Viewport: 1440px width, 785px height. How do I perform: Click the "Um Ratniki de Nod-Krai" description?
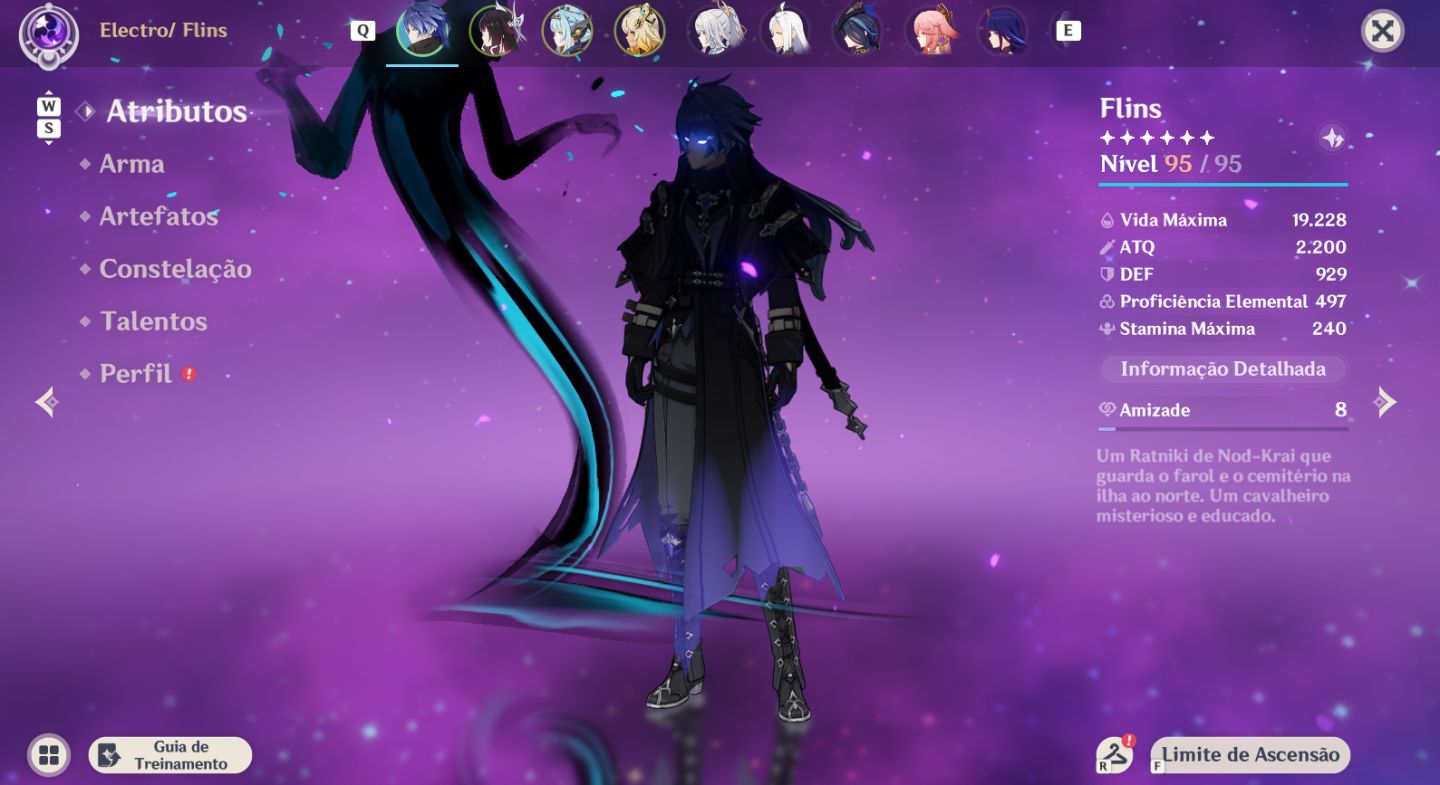(1224, 486)
